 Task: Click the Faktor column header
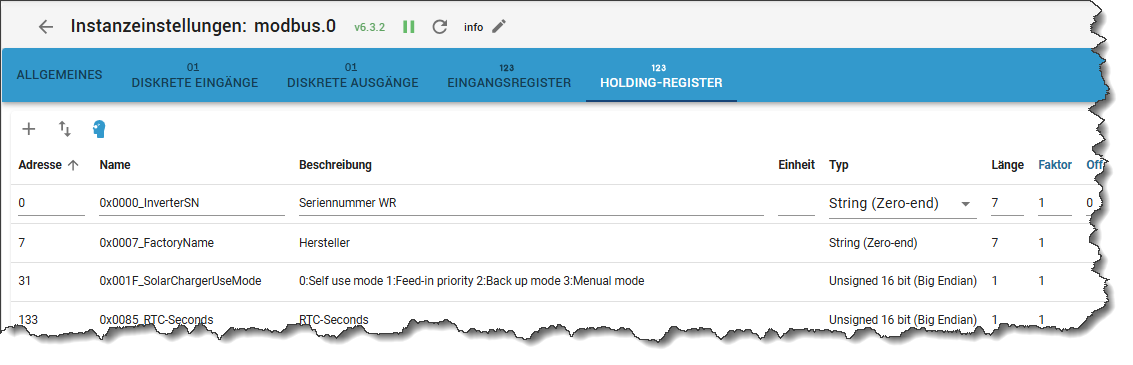[x=1055, y=165]
